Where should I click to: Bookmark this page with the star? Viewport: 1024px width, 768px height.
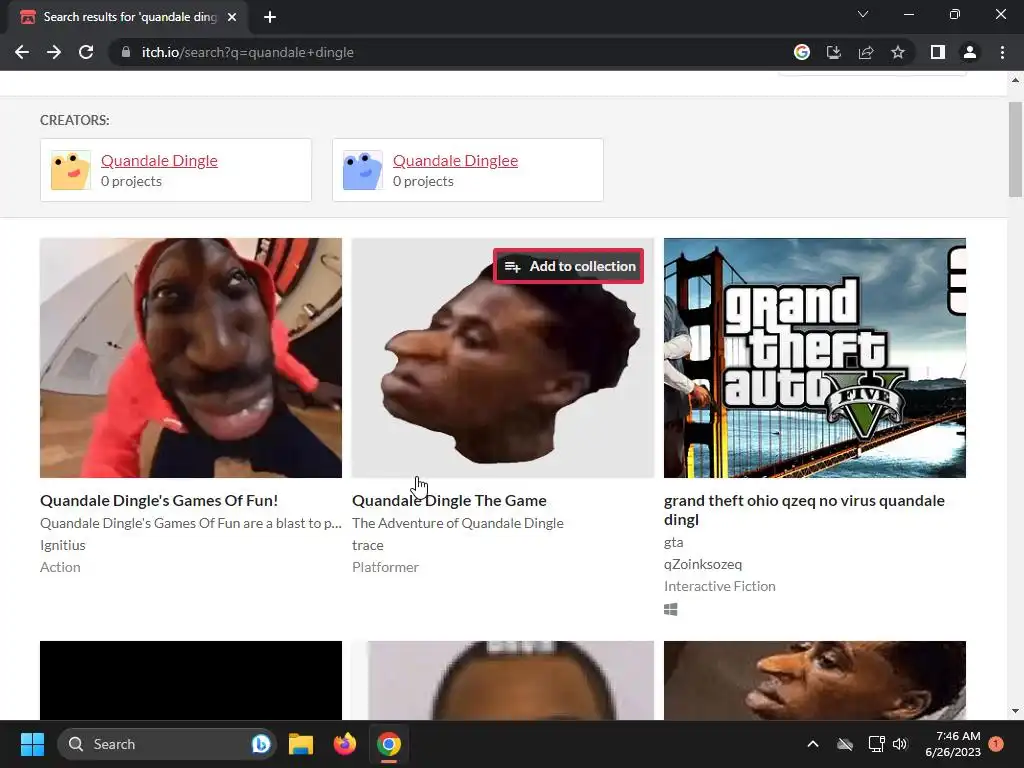898,52
